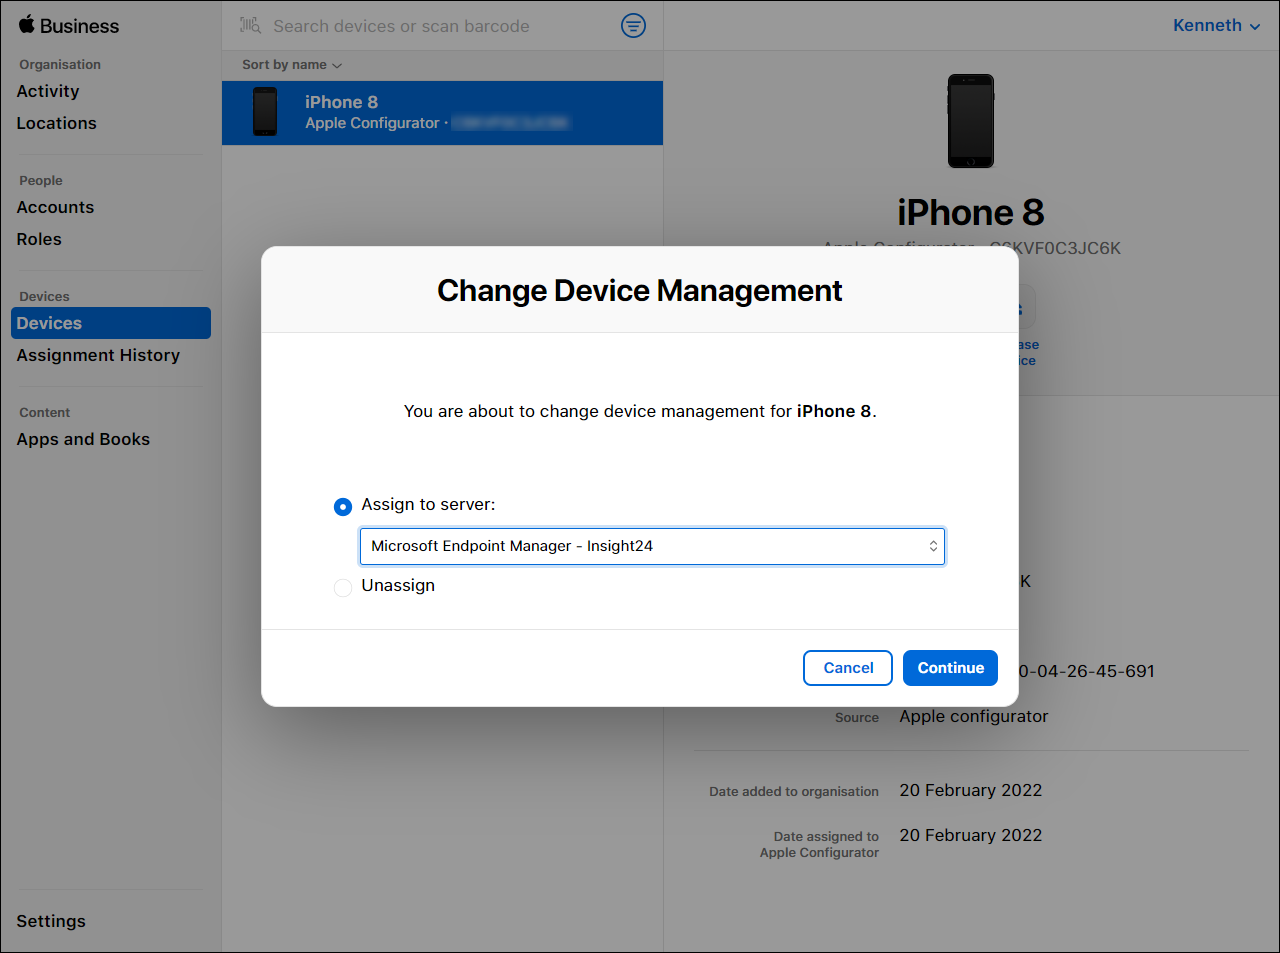Click the large iPhone 8 device image
The height and width of the screenshot is (953, 1280).
pos(971,121)
